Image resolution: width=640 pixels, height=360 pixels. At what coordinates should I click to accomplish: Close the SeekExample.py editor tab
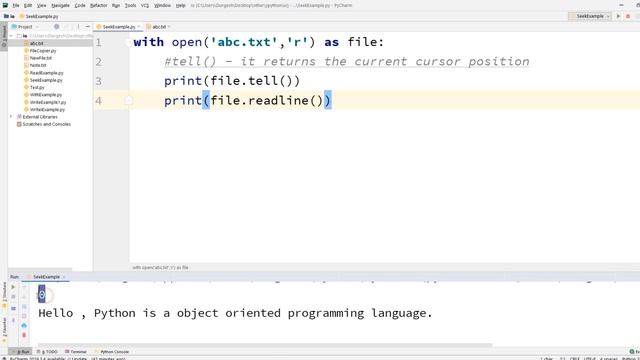coord(139,27)
